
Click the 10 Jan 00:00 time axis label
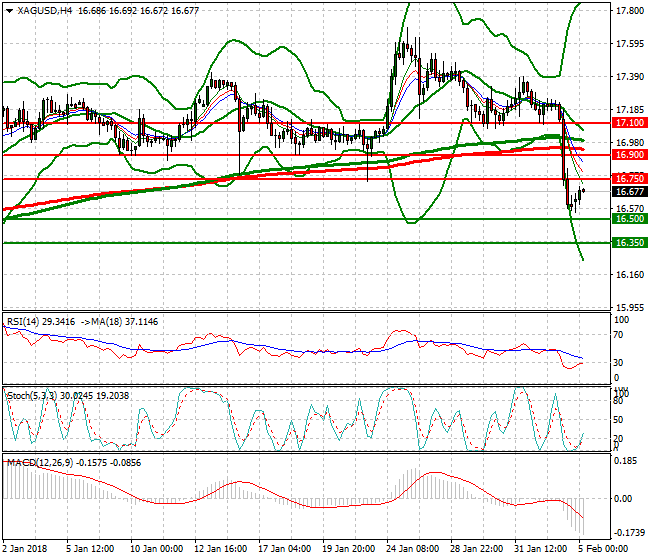point(156,549)
